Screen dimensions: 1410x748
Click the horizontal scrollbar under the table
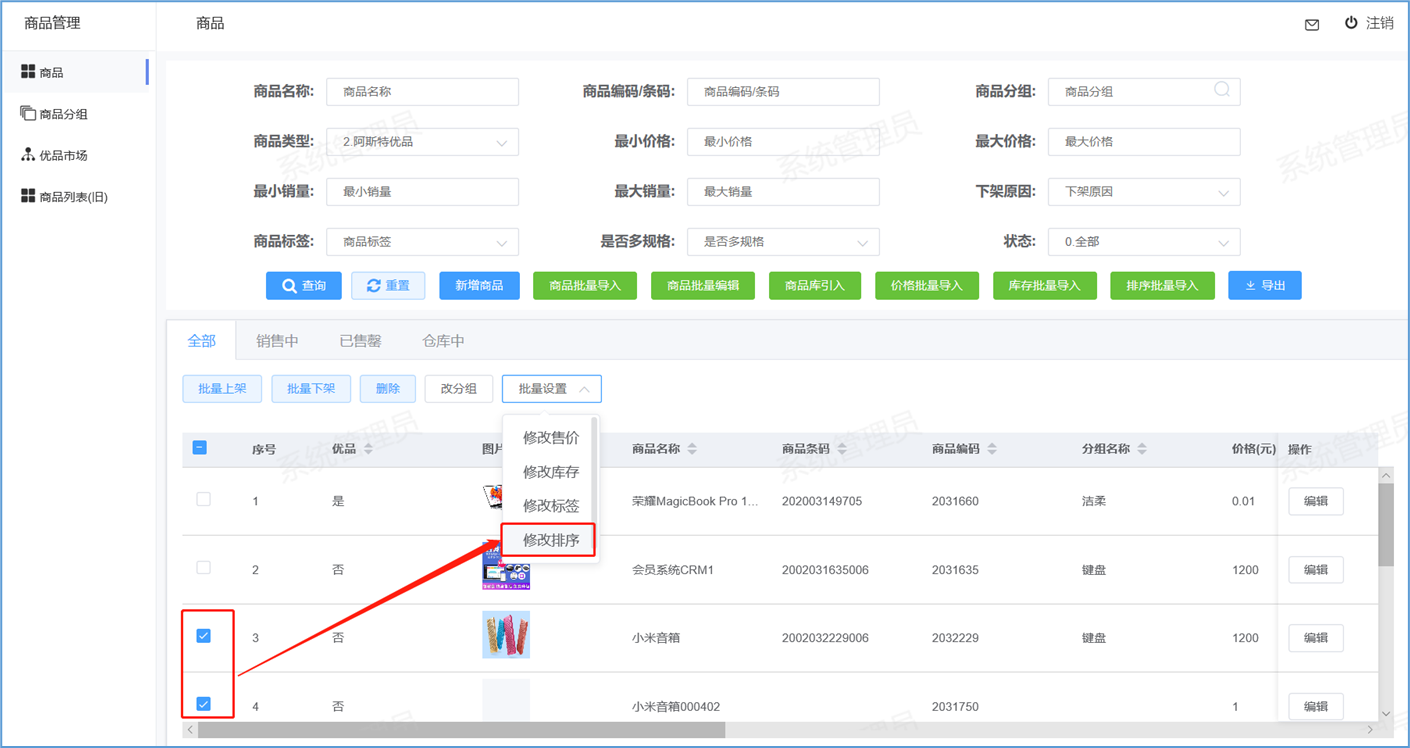(x=460, y=730)
